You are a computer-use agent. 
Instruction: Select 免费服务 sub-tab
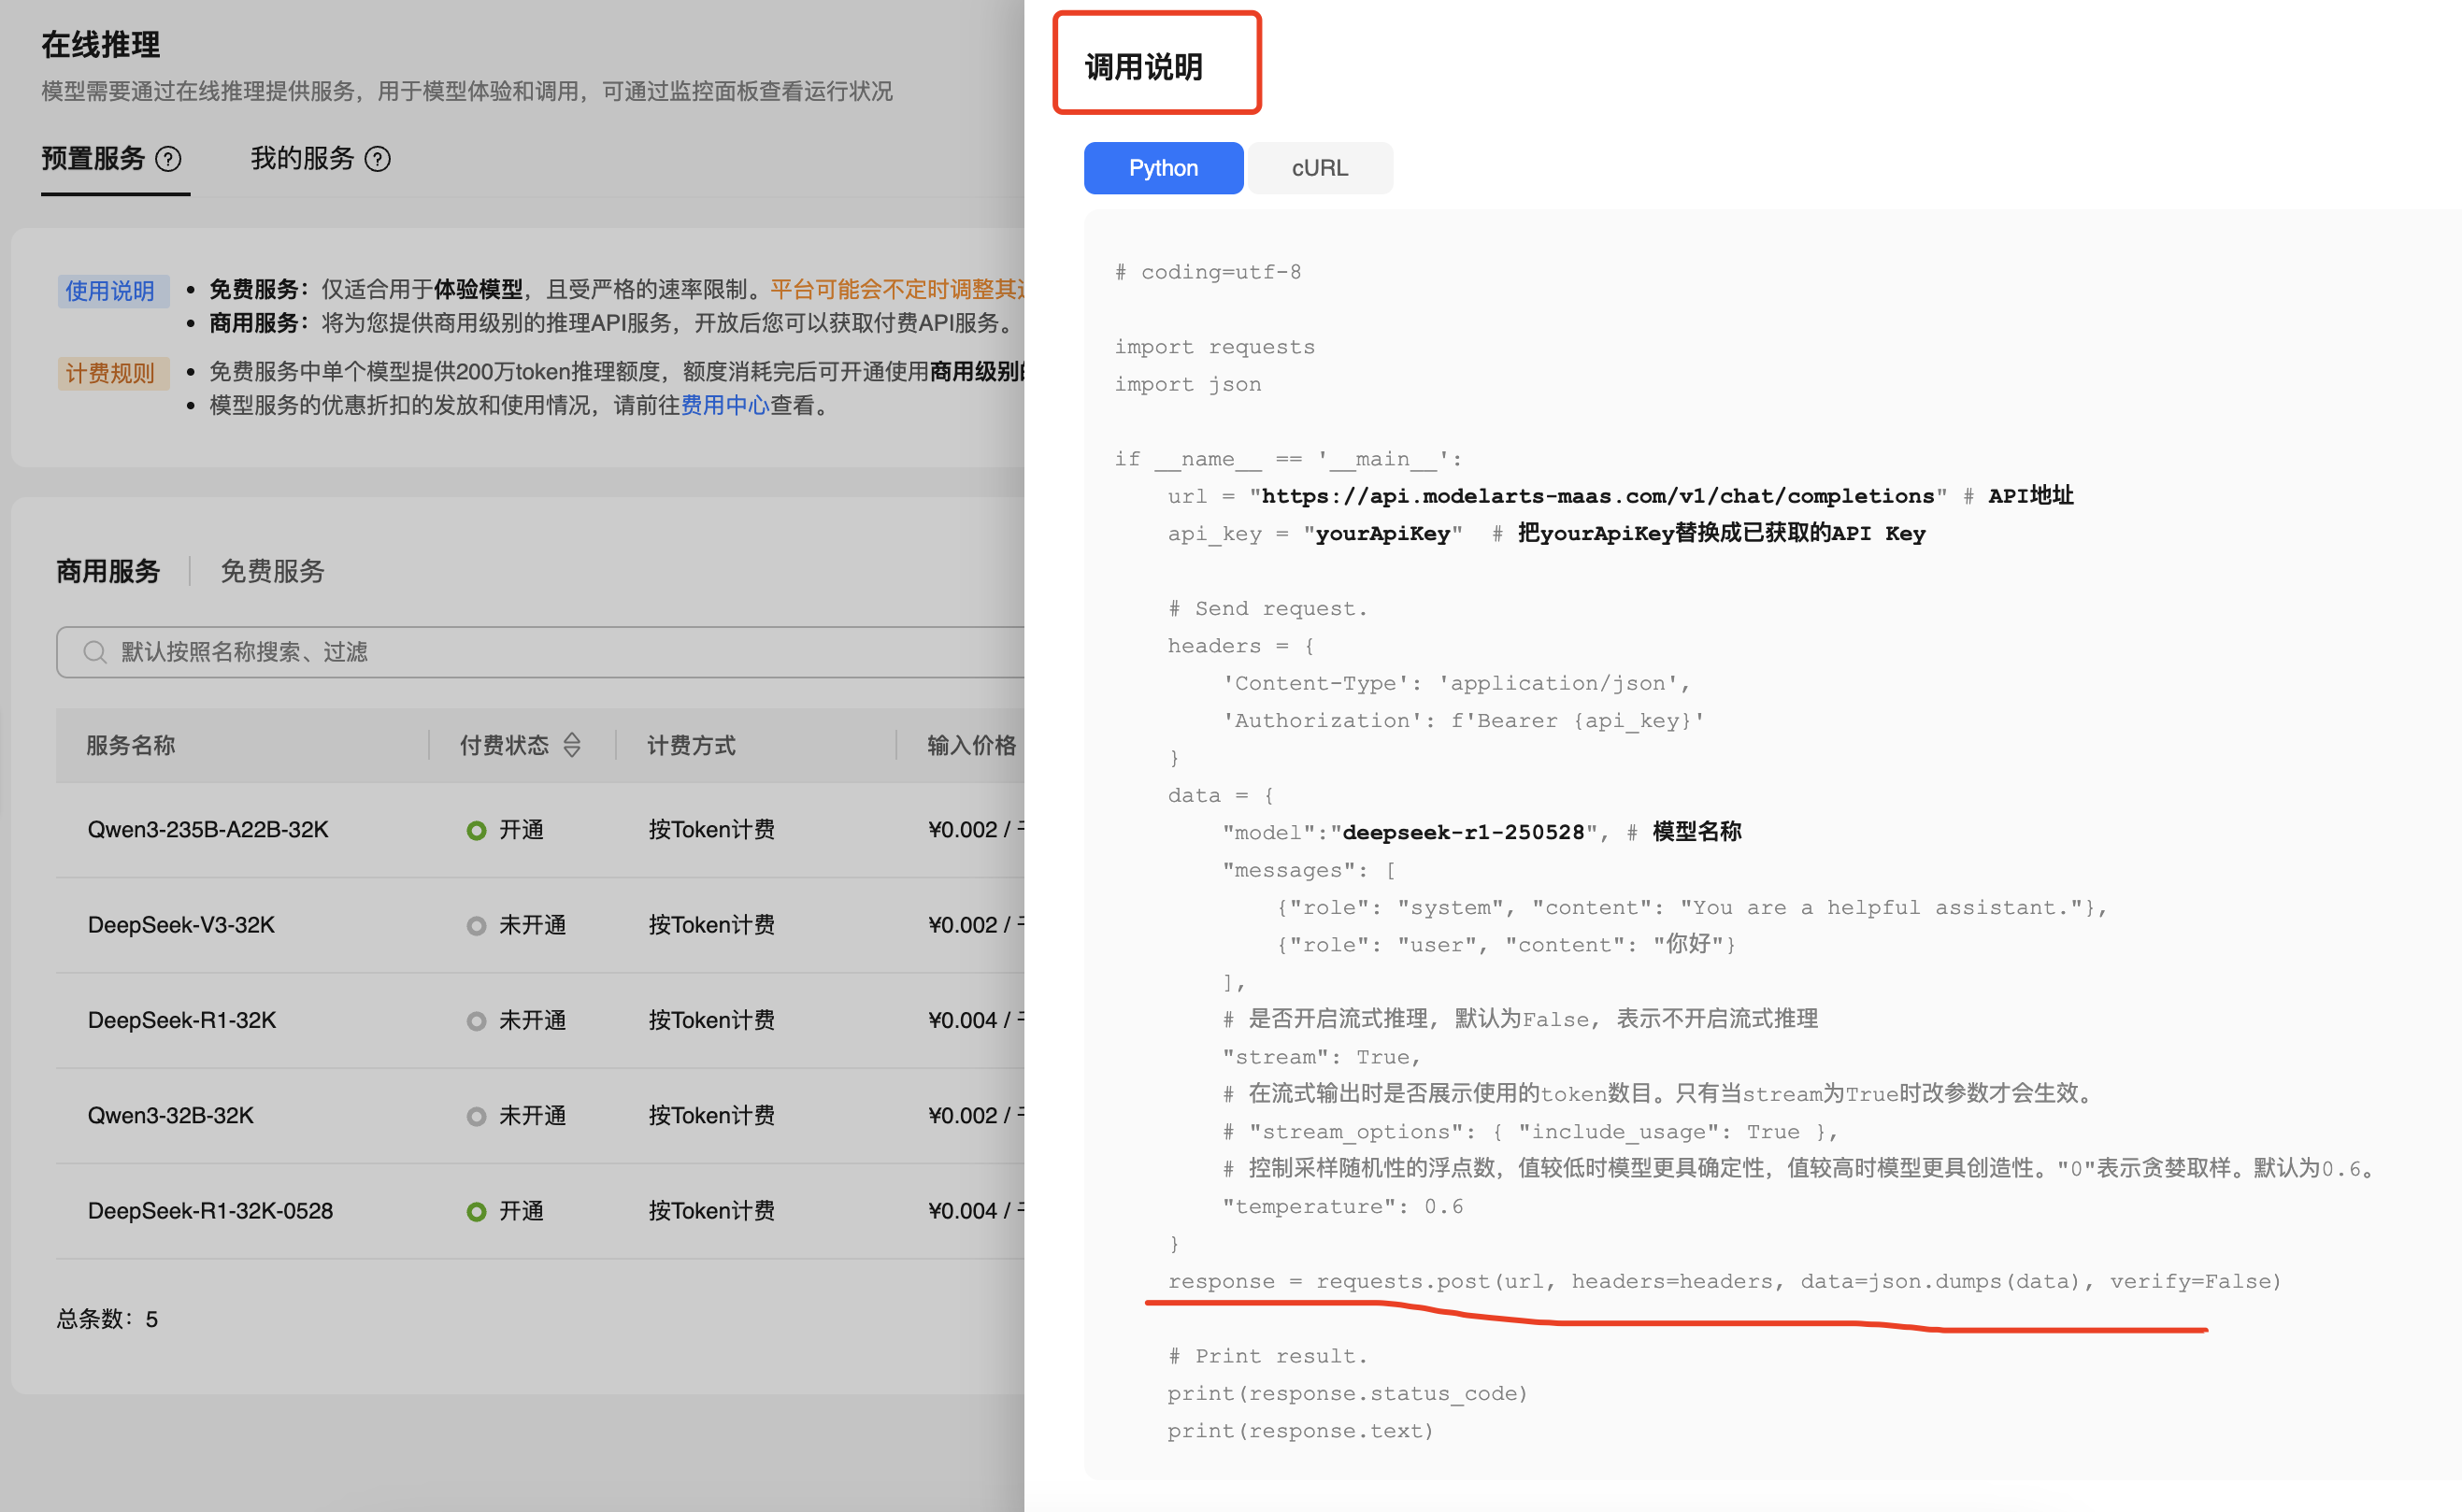(x=272, y=571)
